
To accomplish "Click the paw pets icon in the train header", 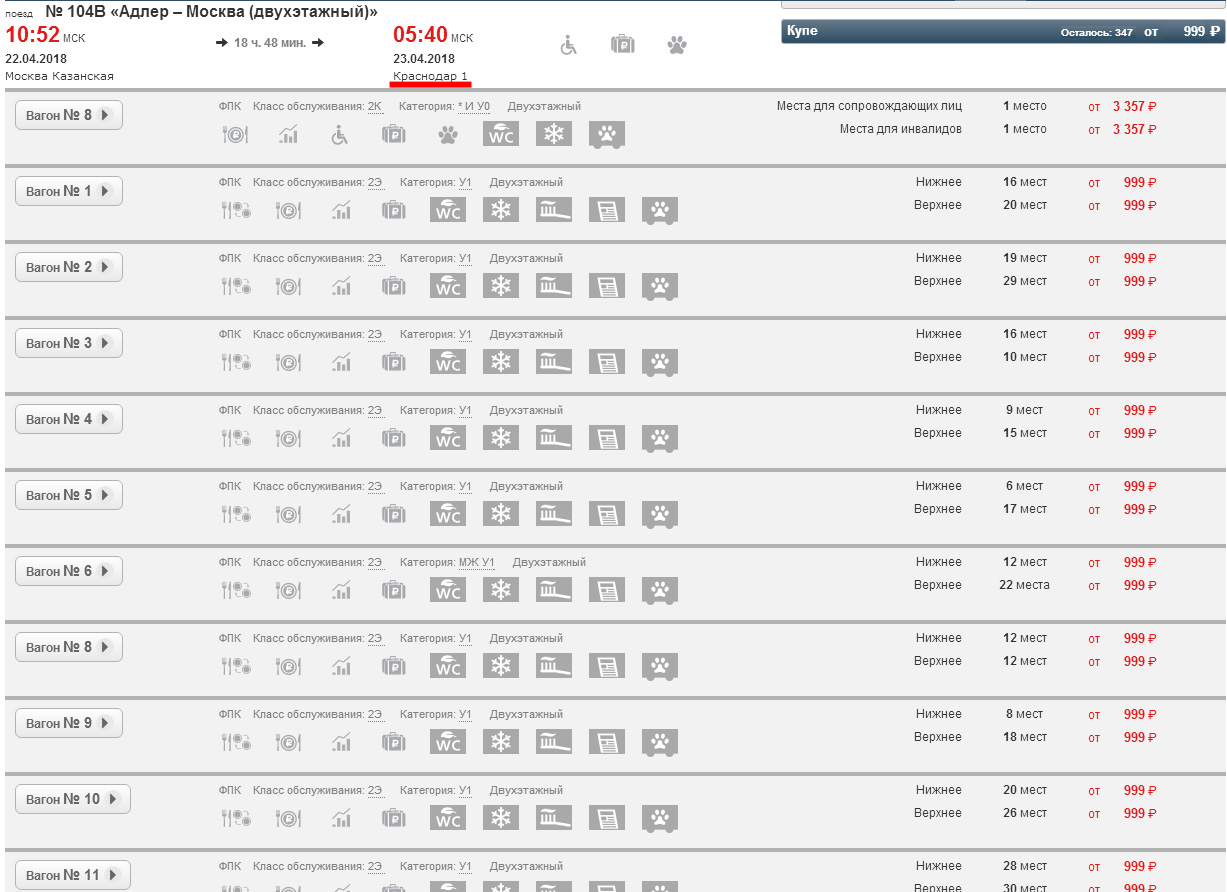I will pyautogui.click(x=677, y=45).
